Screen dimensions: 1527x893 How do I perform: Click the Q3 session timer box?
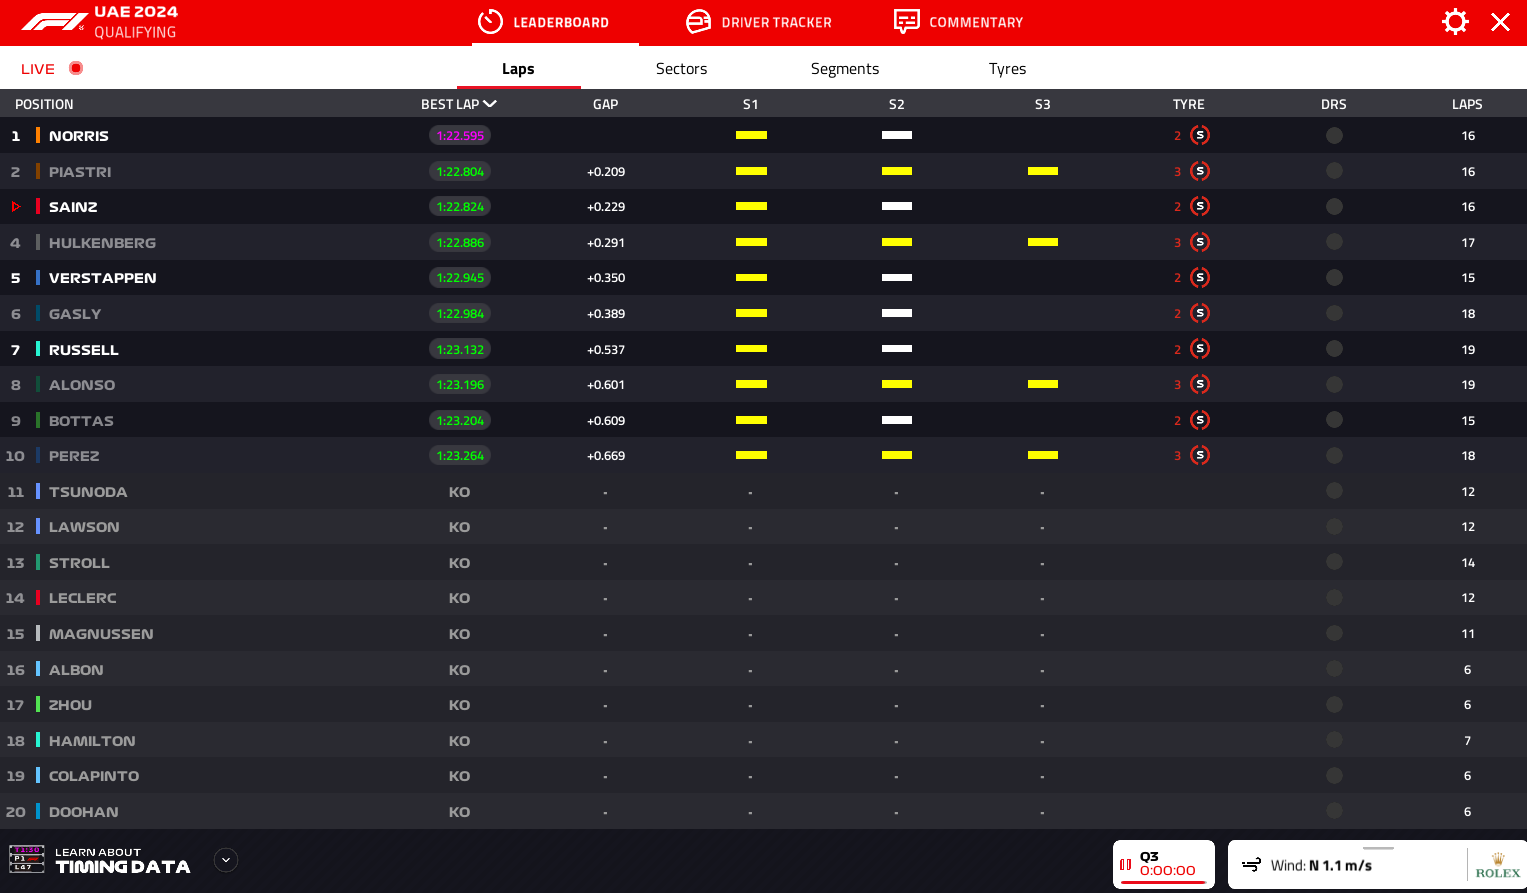point(1164,864)
